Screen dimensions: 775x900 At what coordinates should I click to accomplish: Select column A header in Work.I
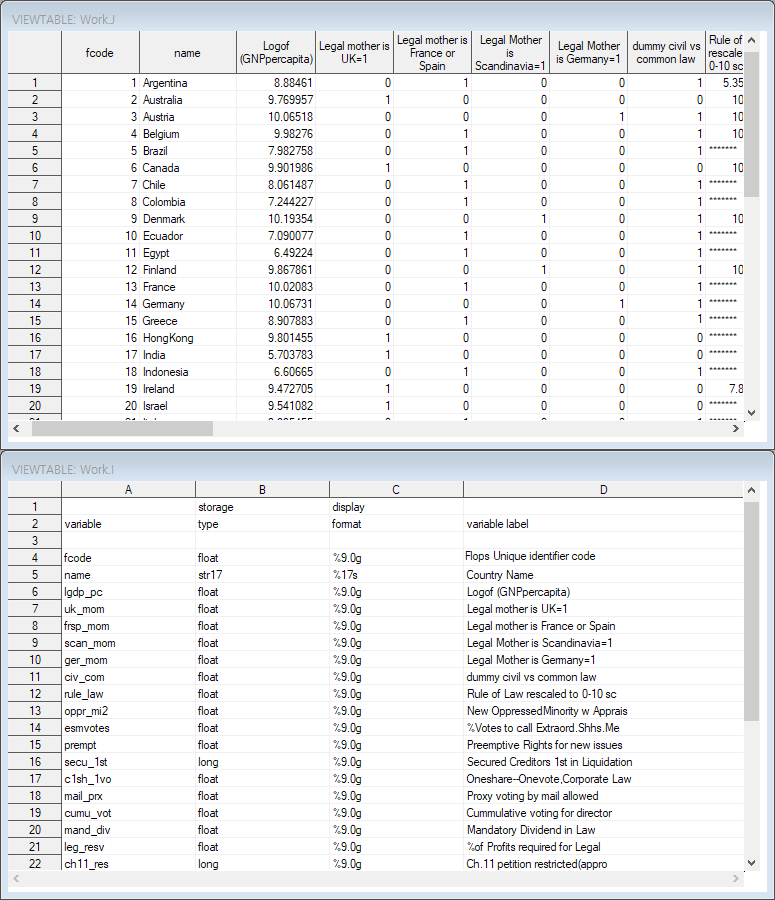(129, 490)
